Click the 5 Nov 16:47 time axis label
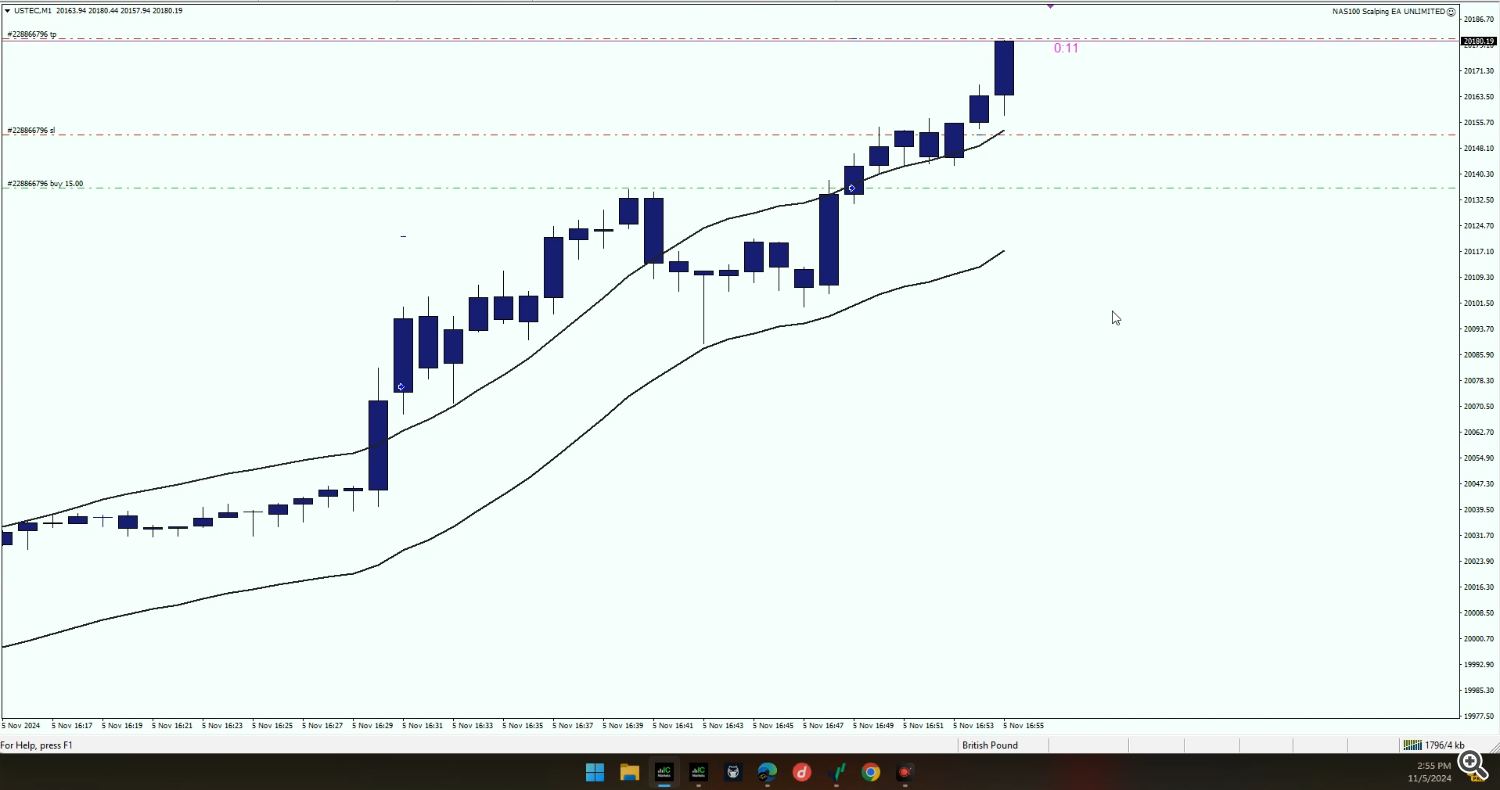Screen dimensions: 1500x790 point(823,725)
